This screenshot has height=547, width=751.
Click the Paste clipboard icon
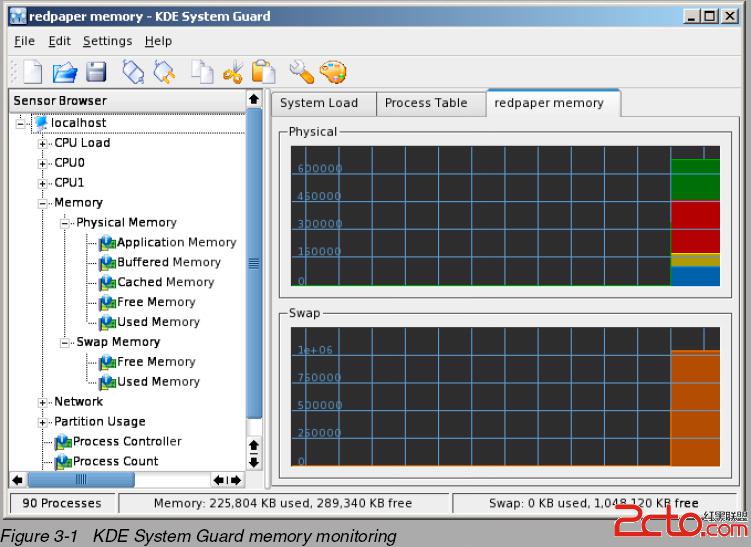tap(263, 72)
